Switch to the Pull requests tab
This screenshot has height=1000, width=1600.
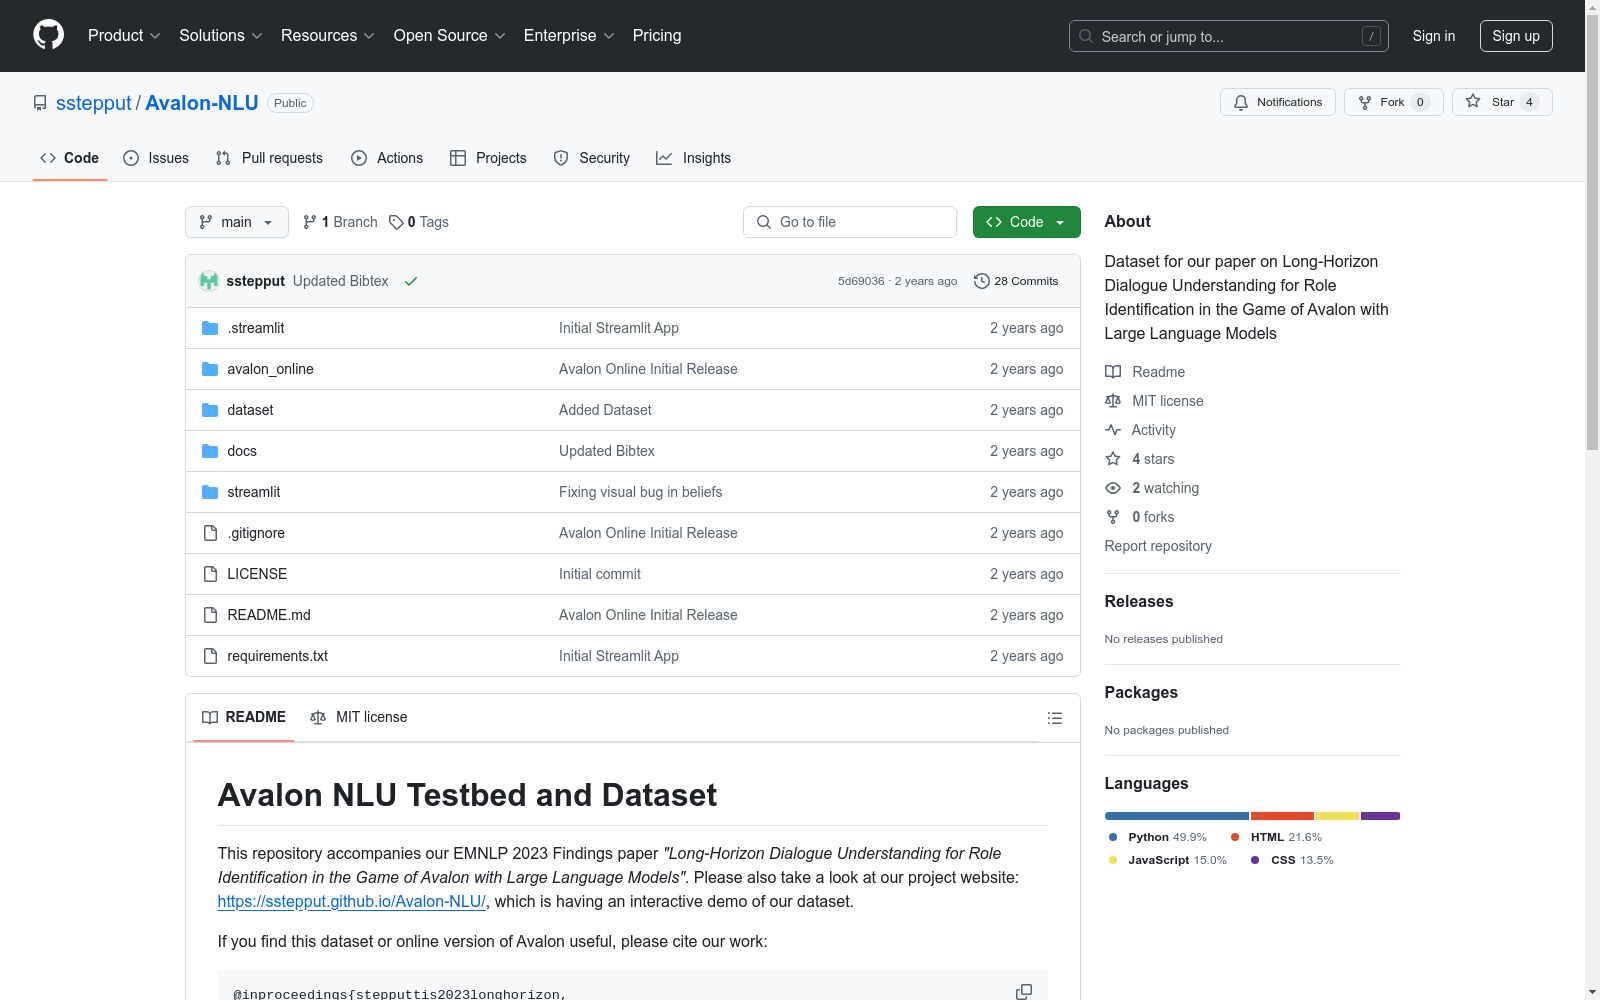(x=269, y=158)
